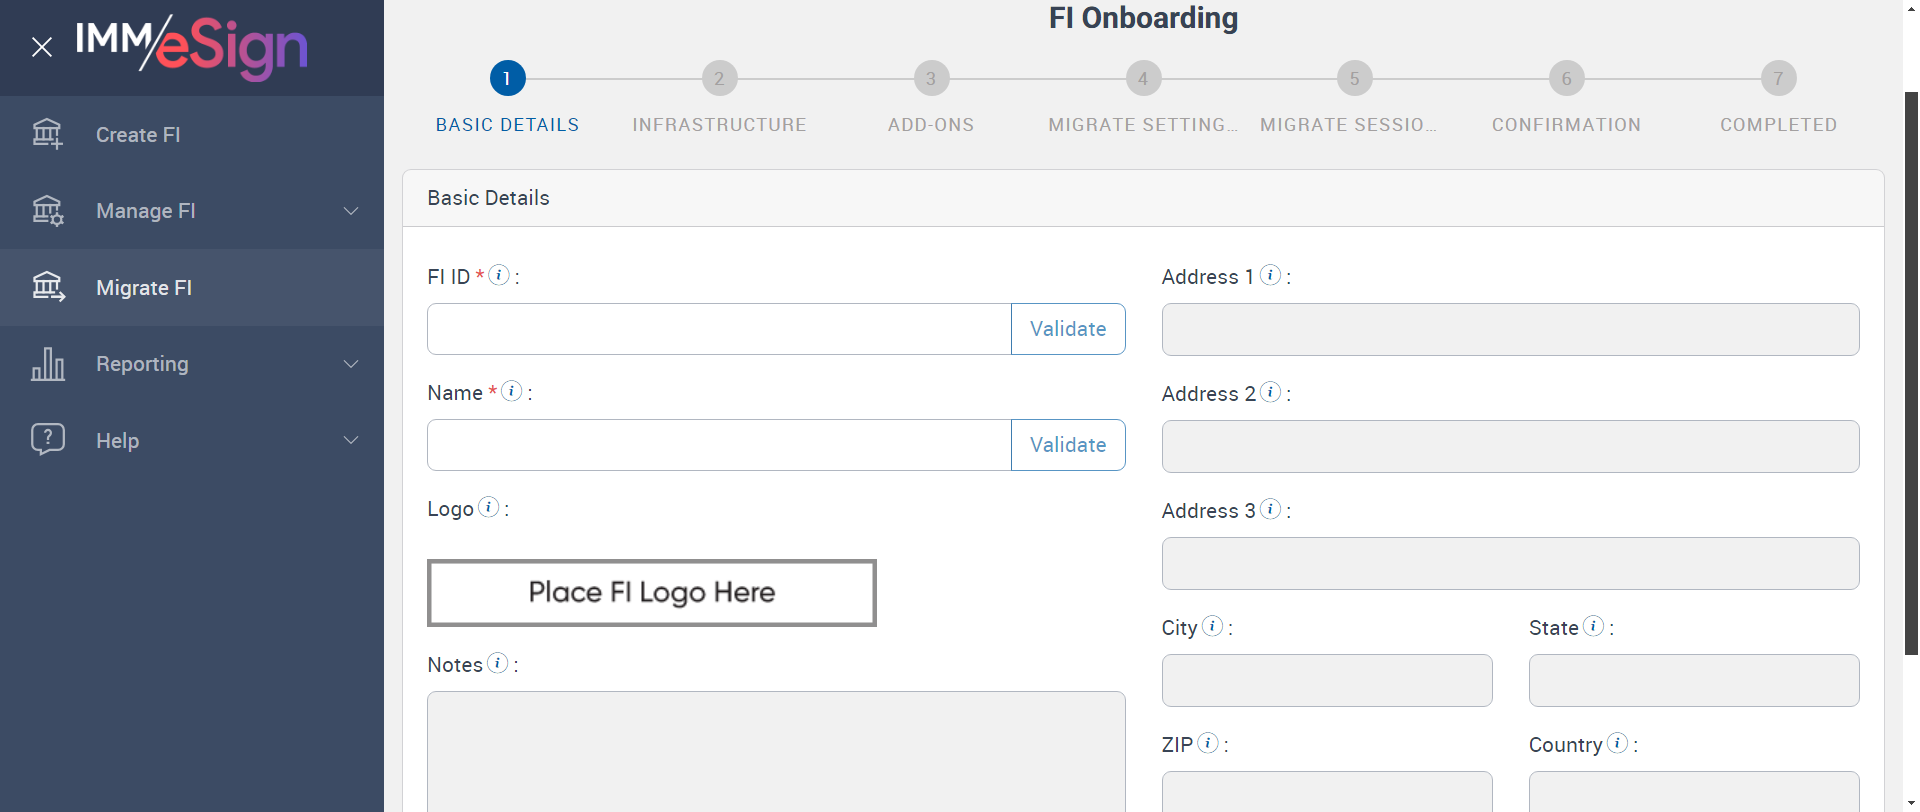Click the info icon beside Logo label

488,507
